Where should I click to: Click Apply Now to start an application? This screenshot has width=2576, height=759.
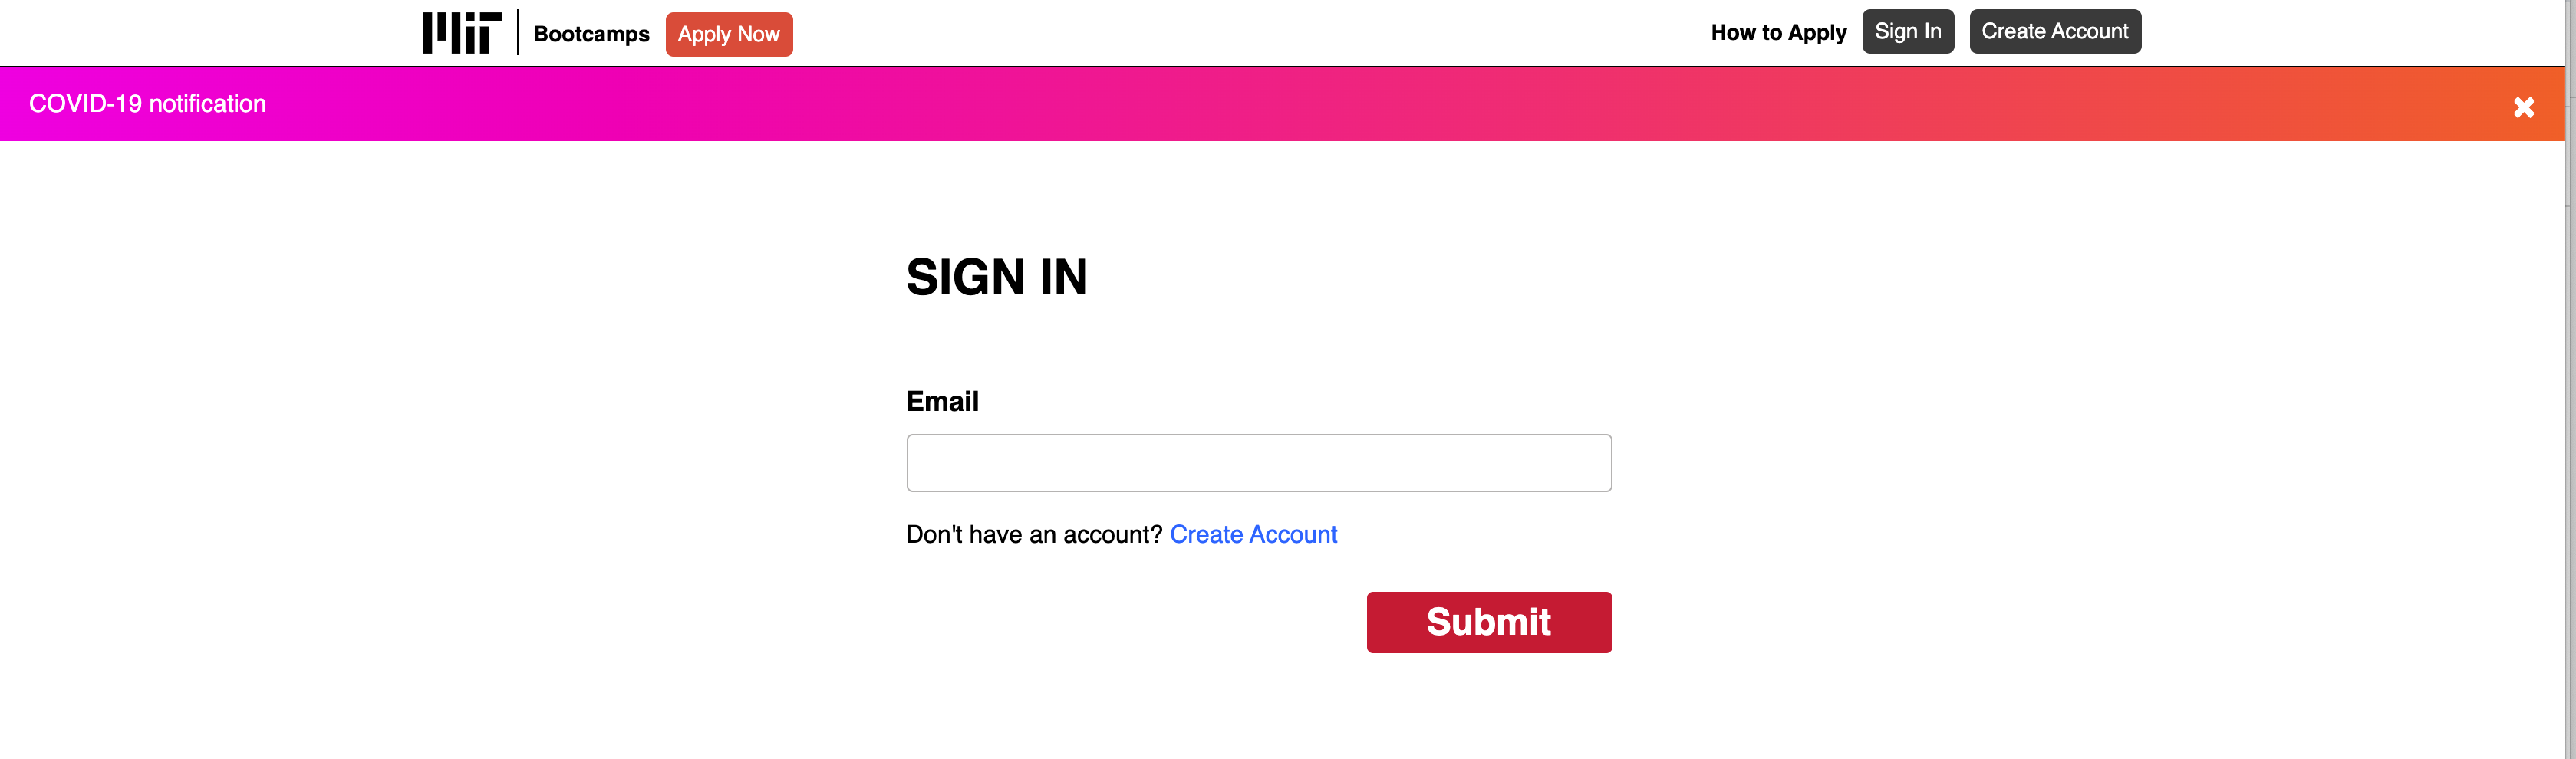point(729,34)
